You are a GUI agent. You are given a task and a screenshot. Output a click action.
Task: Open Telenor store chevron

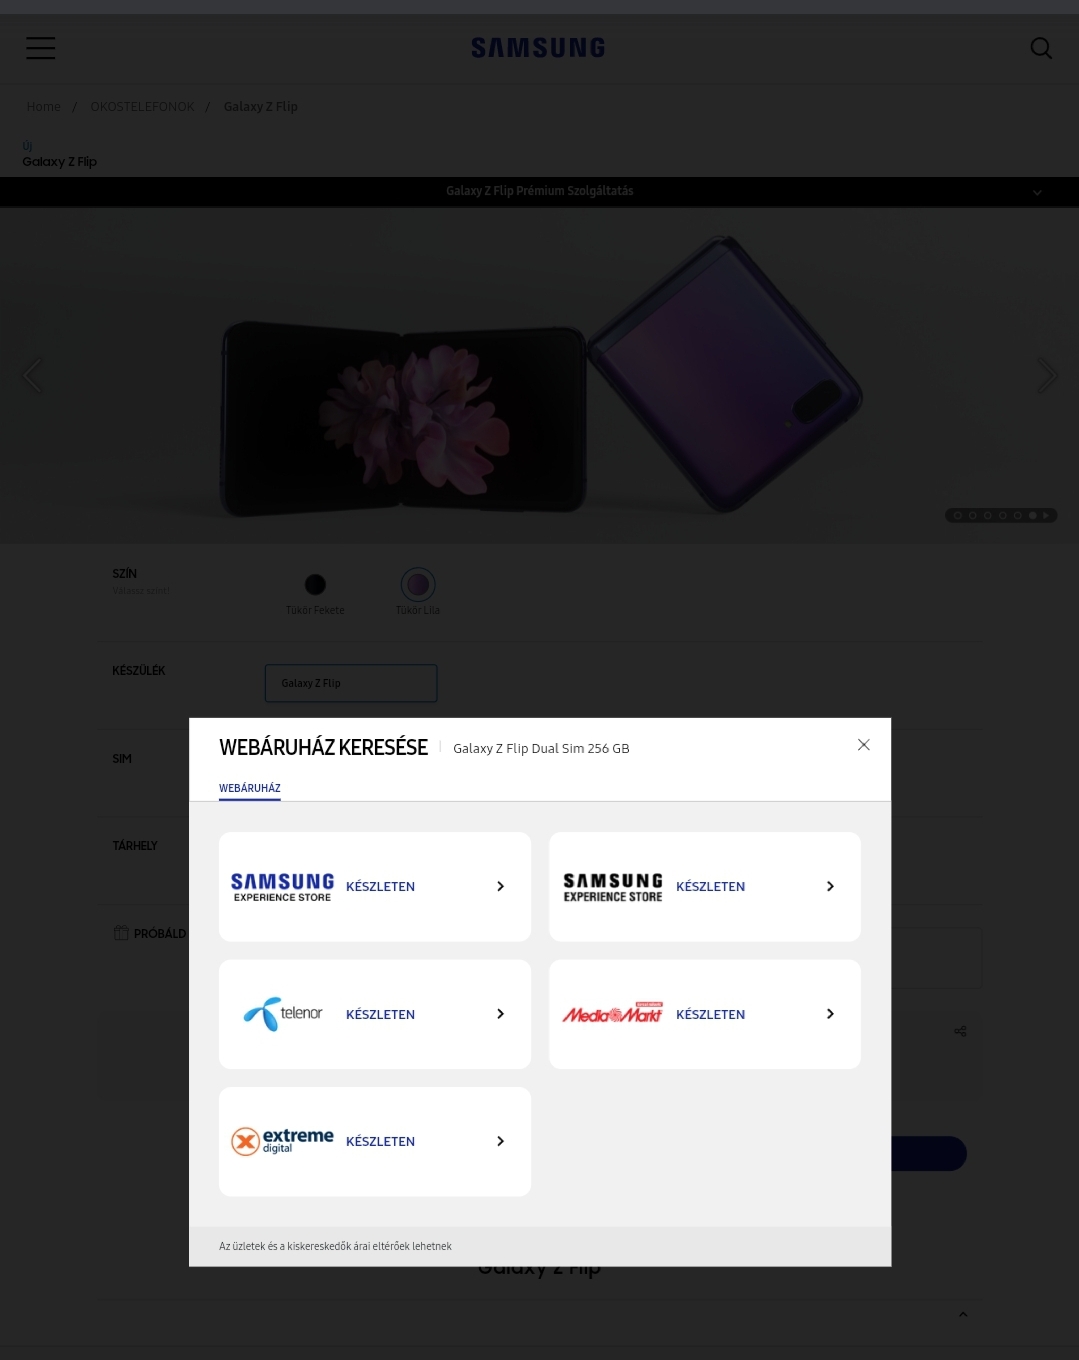click(500, 1014)
